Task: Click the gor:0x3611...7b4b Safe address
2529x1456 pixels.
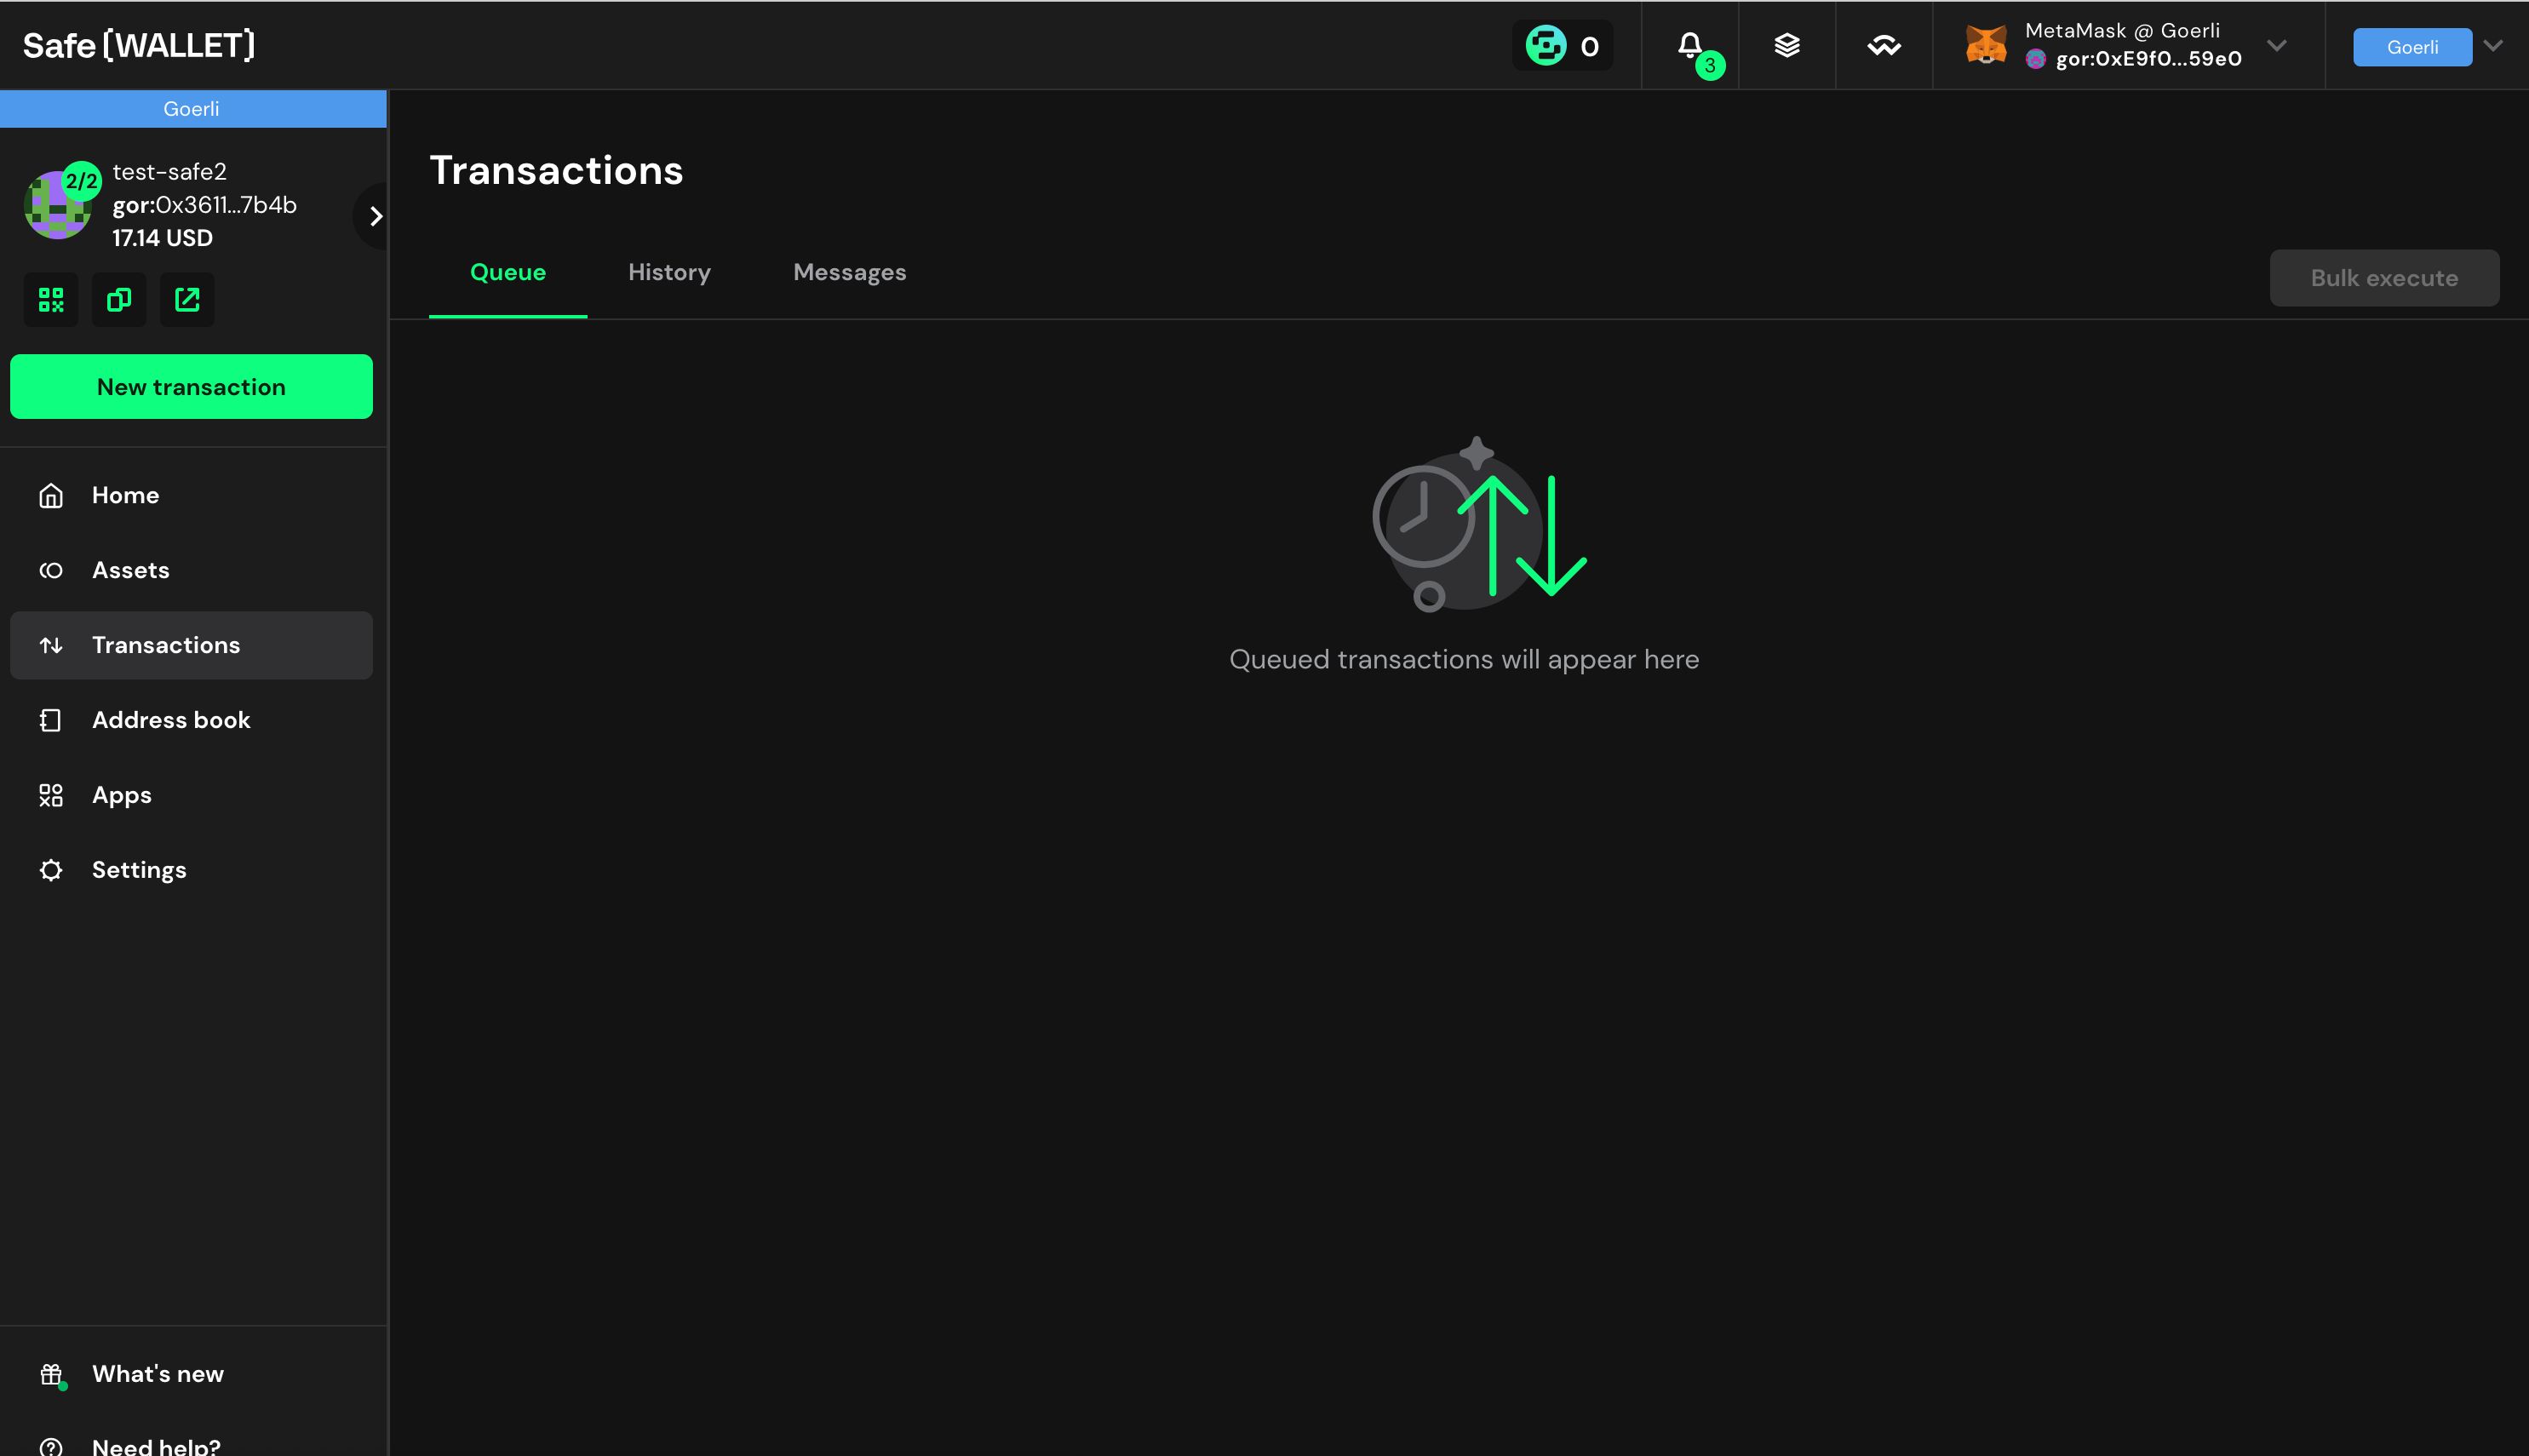Action: (204, 205)
